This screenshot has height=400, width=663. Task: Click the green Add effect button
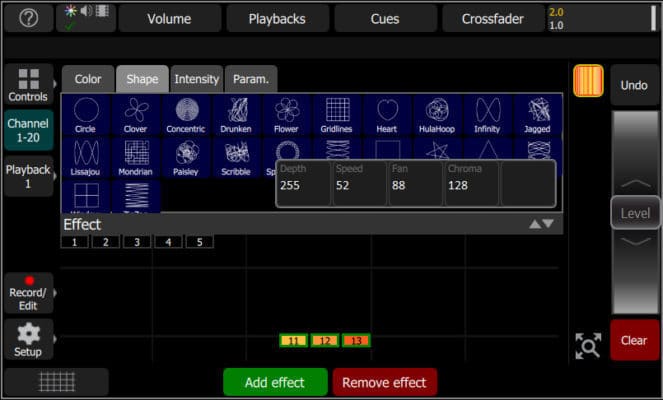275,382
